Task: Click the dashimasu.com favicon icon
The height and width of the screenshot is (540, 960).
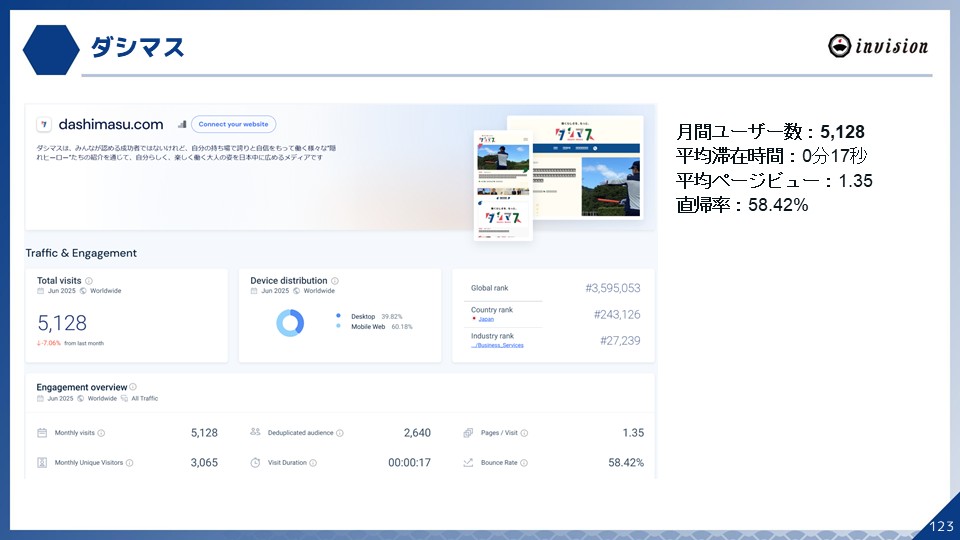Action: 43,124
